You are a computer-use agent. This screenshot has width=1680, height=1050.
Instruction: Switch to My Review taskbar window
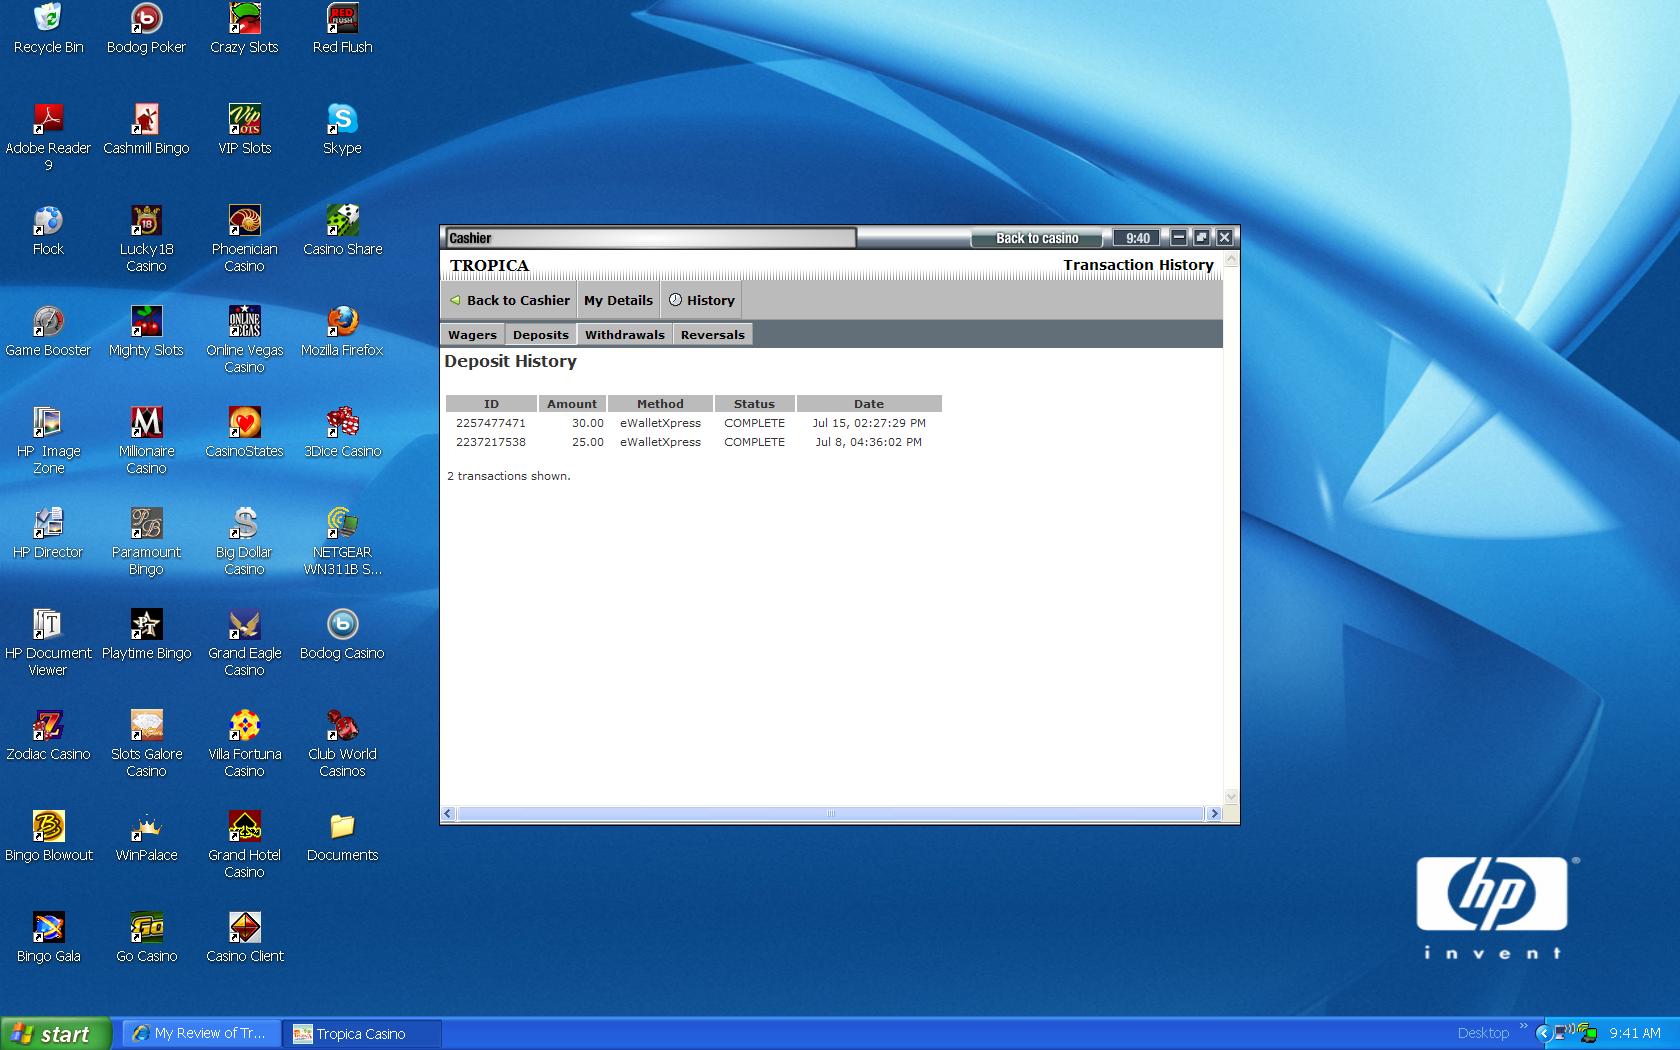coord(202,1034)
